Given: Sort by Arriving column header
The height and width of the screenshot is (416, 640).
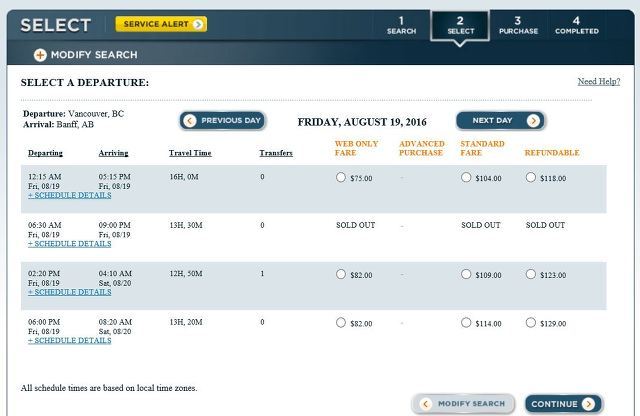Looking at the screenshot, I should click(x=113, y=153).
